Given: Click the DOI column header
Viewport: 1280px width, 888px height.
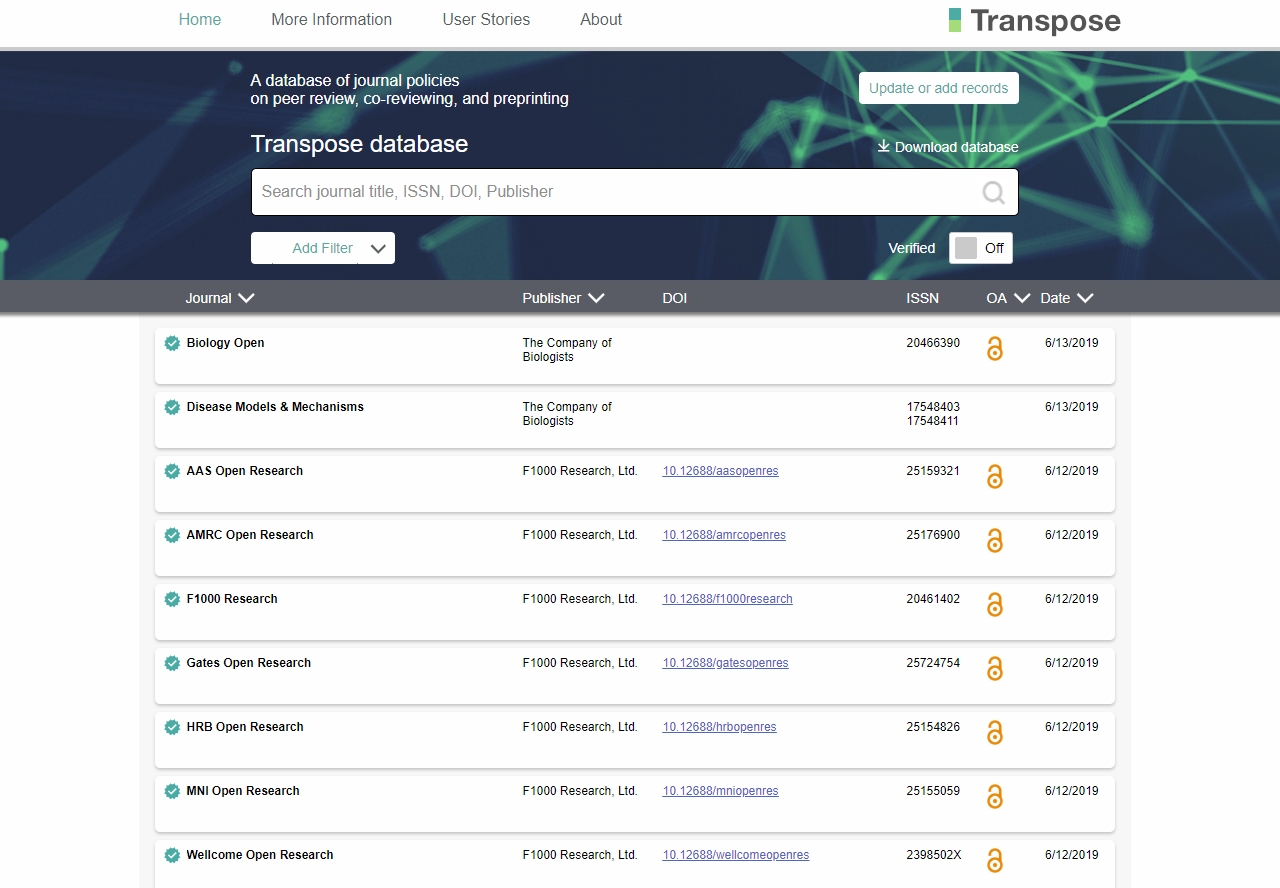Looking at the screenshot, I should [674, 298].
